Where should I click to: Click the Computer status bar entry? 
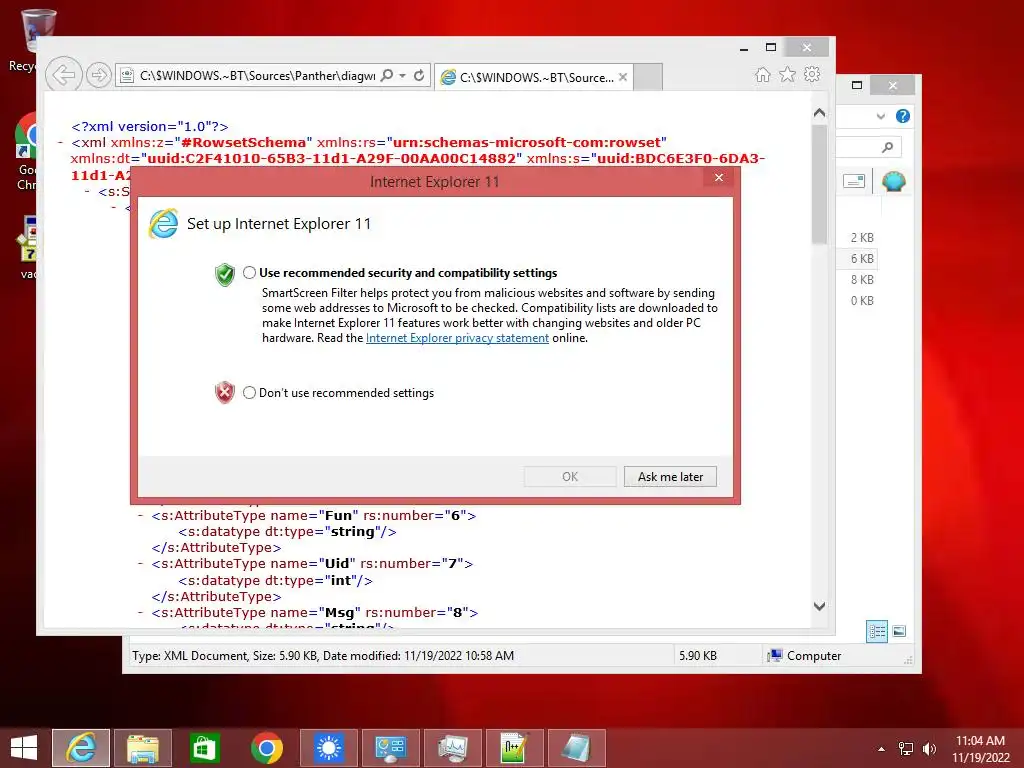[805, 656]
